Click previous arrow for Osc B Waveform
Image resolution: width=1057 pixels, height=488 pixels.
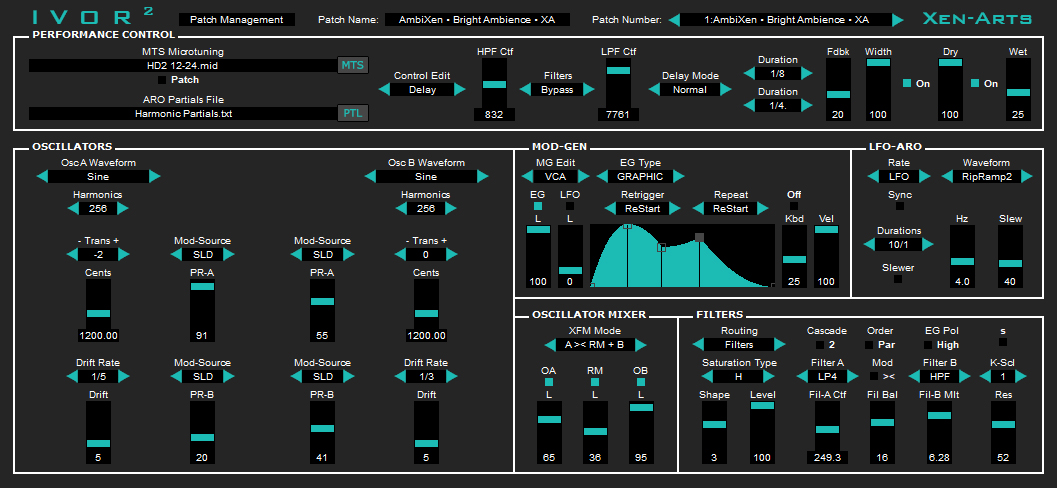(x=370, y=177)
